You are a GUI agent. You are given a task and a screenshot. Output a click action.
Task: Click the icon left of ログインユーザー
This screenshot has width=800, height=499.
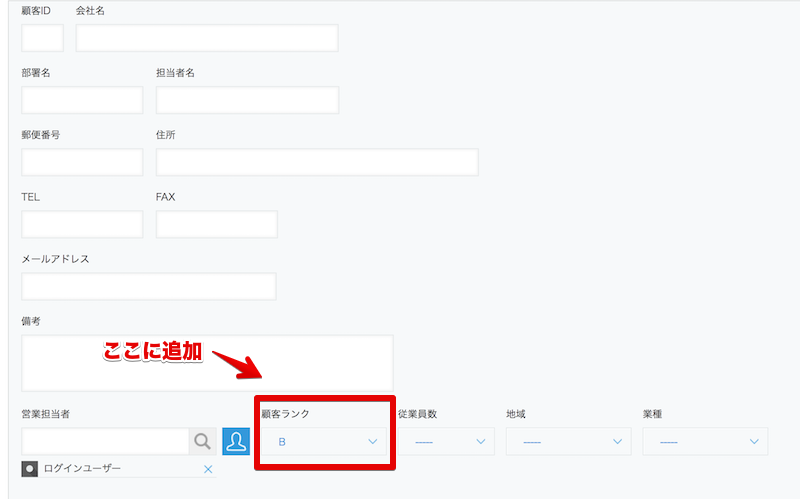30,469
